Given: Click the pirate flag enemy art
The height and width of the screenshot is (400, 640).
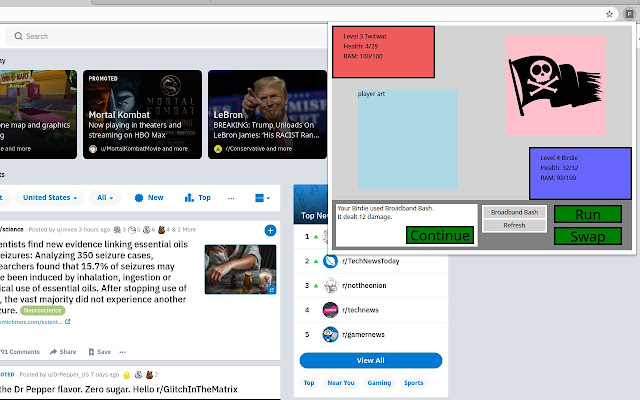Looking at the screenshot, I should pyautogui.click(x=556, y=85).
